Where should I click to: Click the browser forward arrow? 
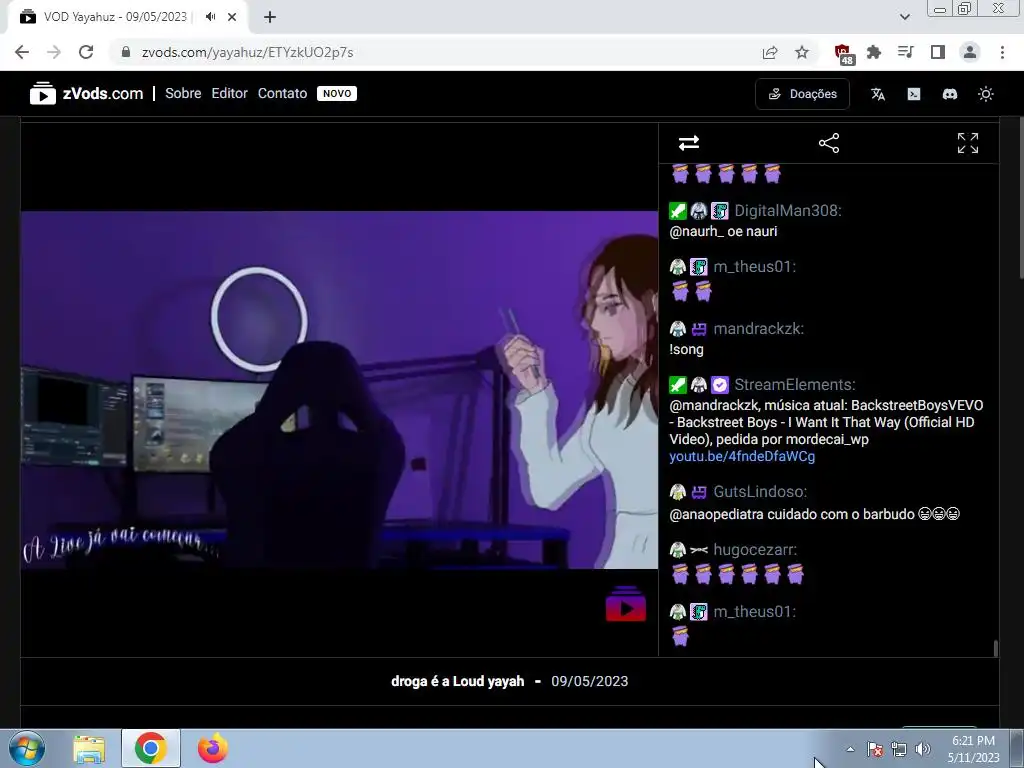[54, 52]
